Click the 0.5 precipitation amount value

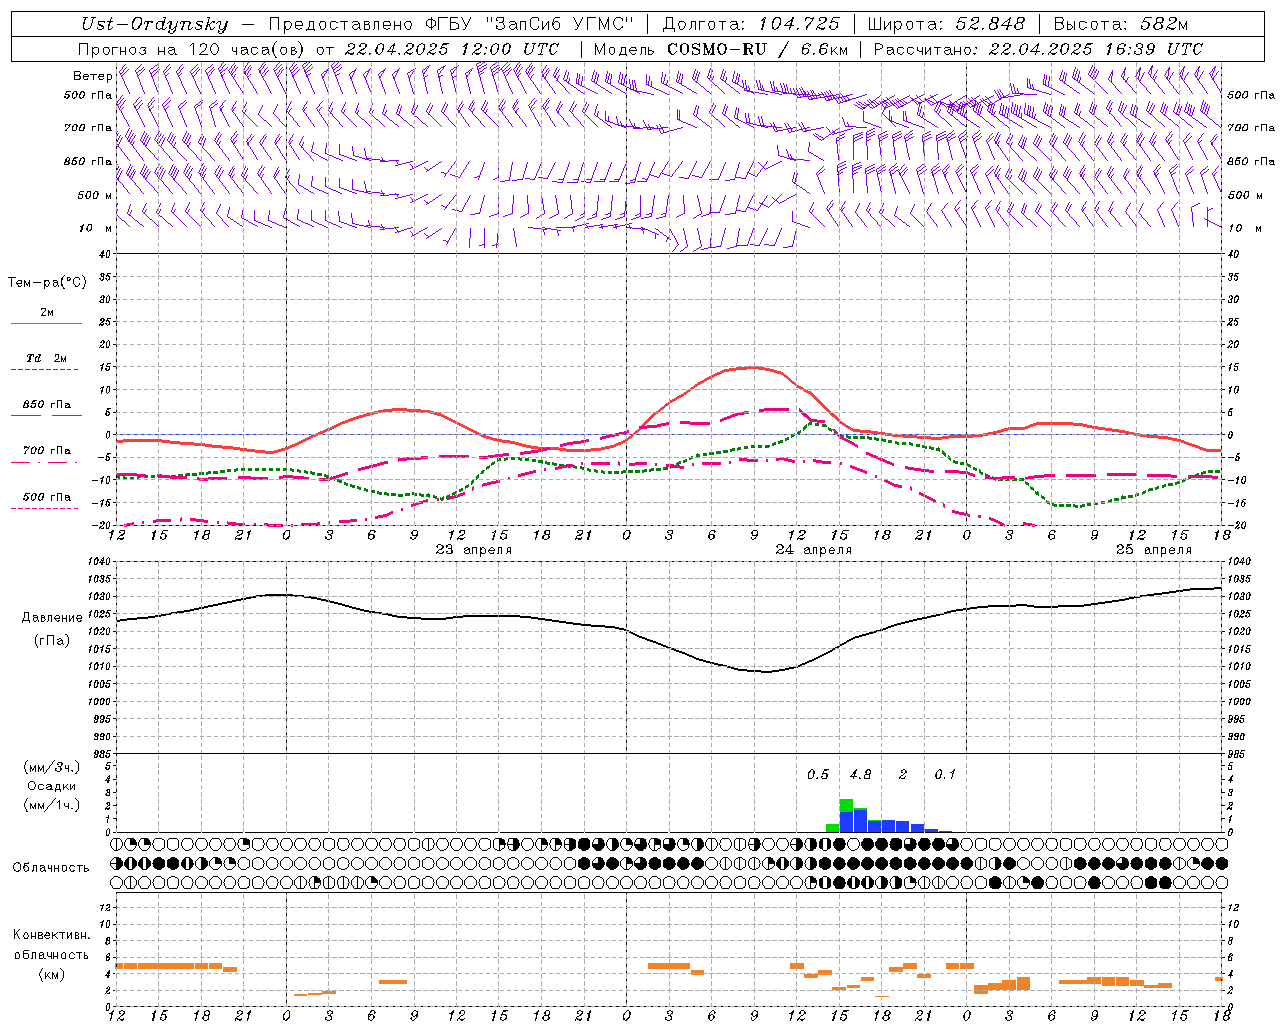(818, 774)
